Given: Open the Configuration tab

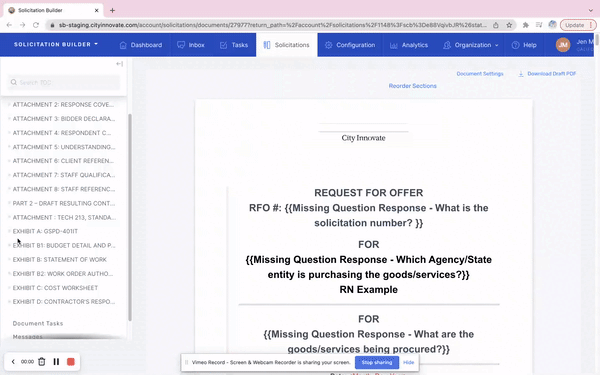Looking at the screenshot, I should [x=350, y=45].
